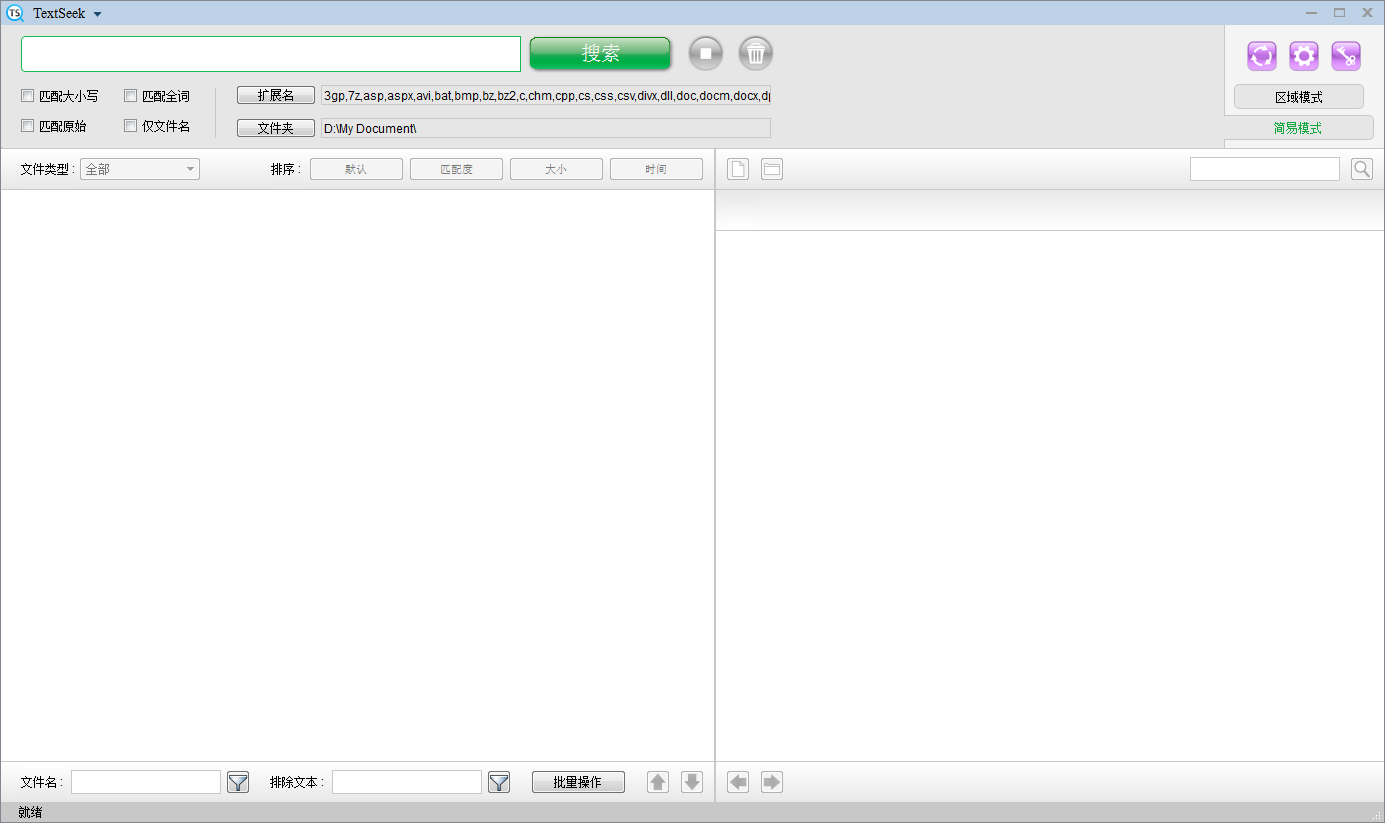
Task: Toggle the 仅文件名 checkbox
Action: [131, 126]
